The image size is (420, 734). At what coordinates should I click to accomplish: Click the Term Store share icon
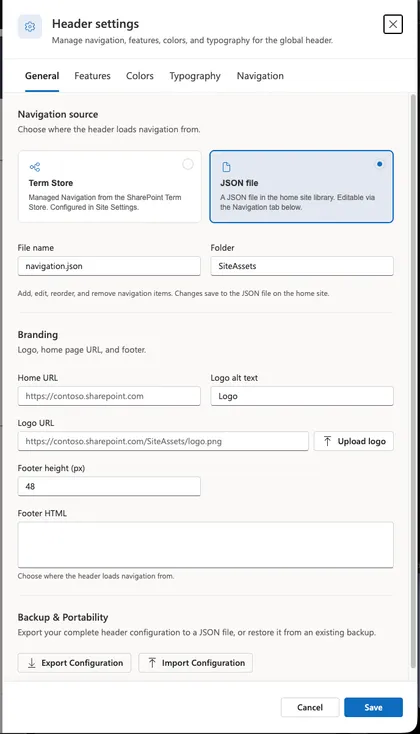pos(35,167)
